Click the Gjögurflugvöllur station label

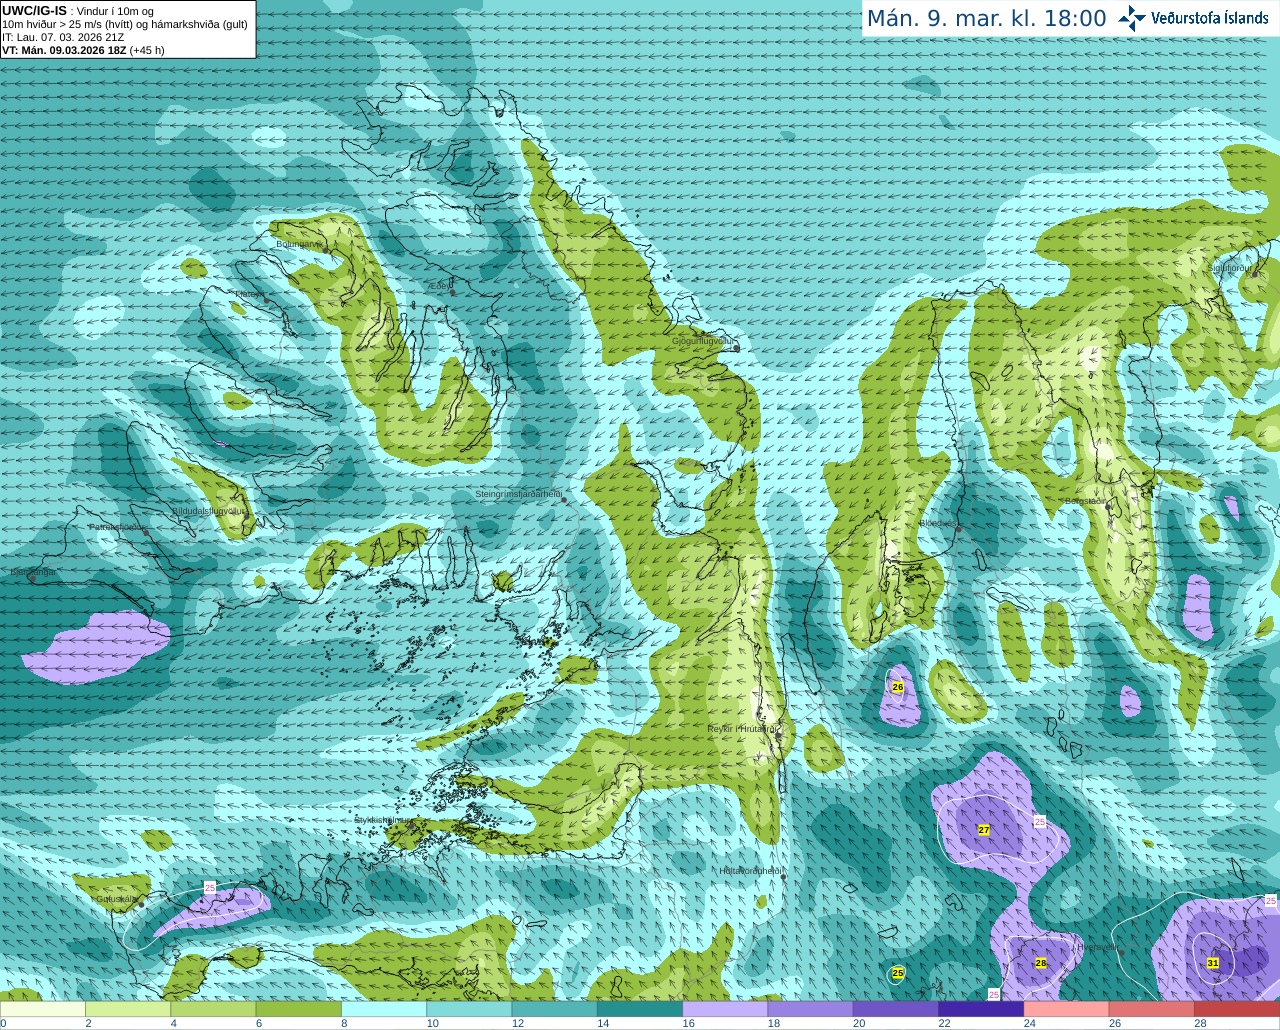(x=703, y=341)
